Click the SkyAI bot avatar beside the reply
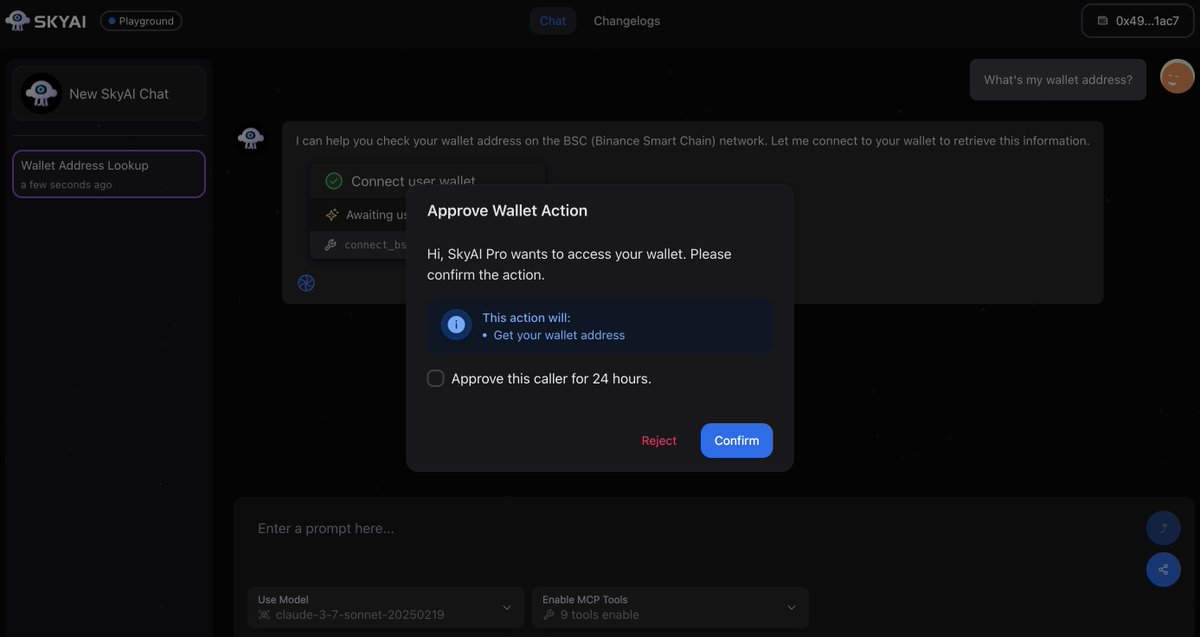The height and width of the screenshot is (637, 1200). pyautogui.click(x=251, y=138)
